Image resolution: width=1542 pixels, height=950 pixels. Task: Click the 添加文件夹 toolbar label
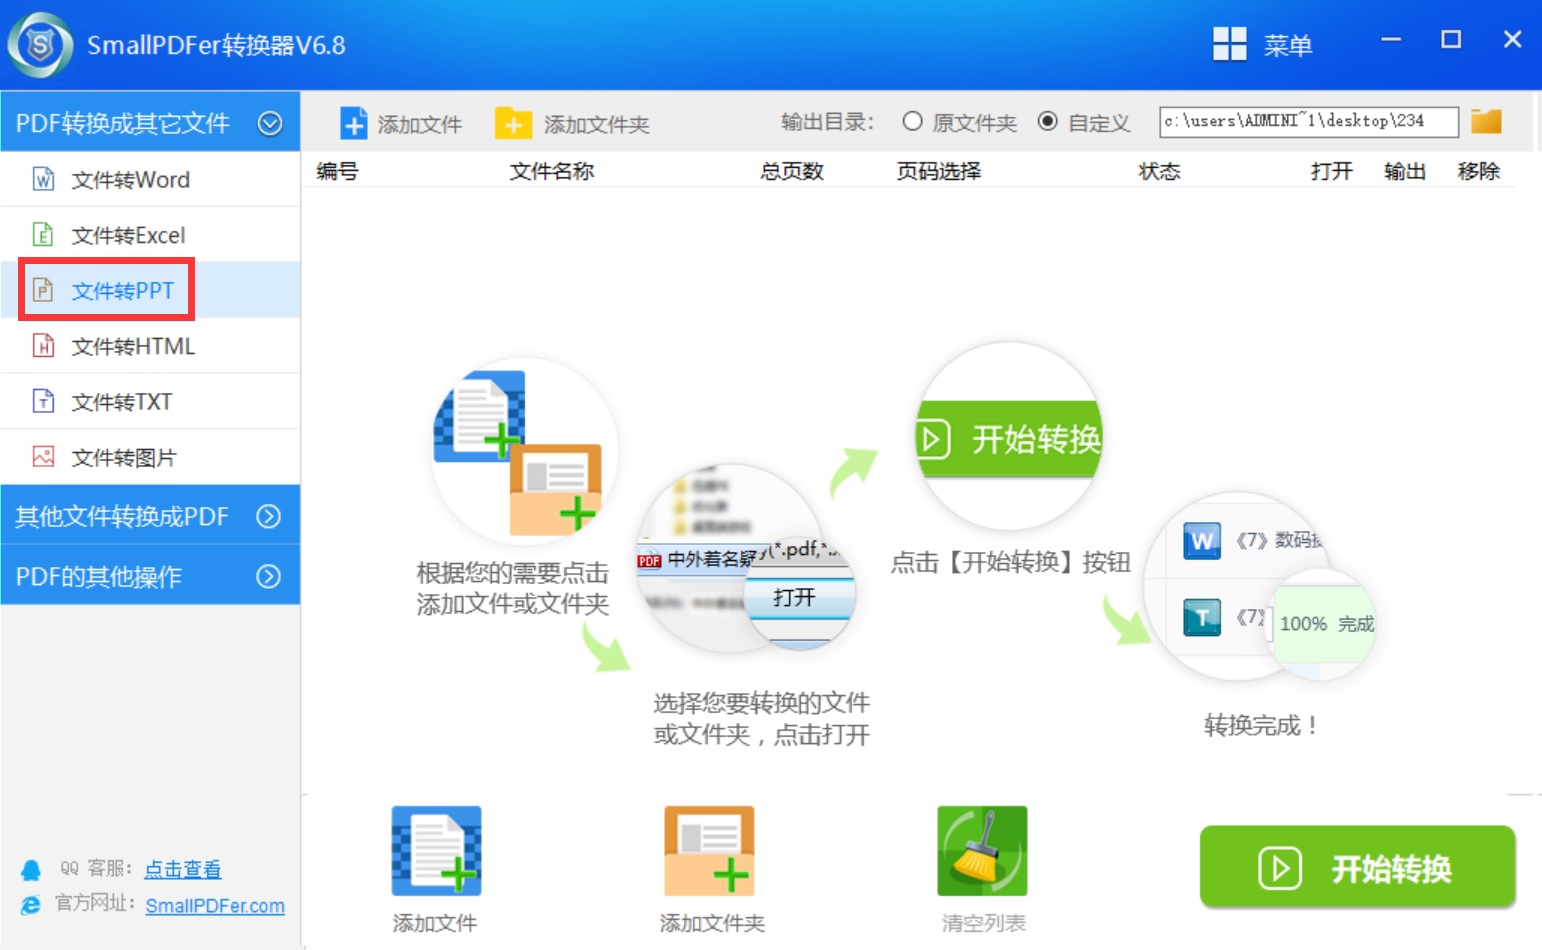pyautogui.click(x=597, y=124)
